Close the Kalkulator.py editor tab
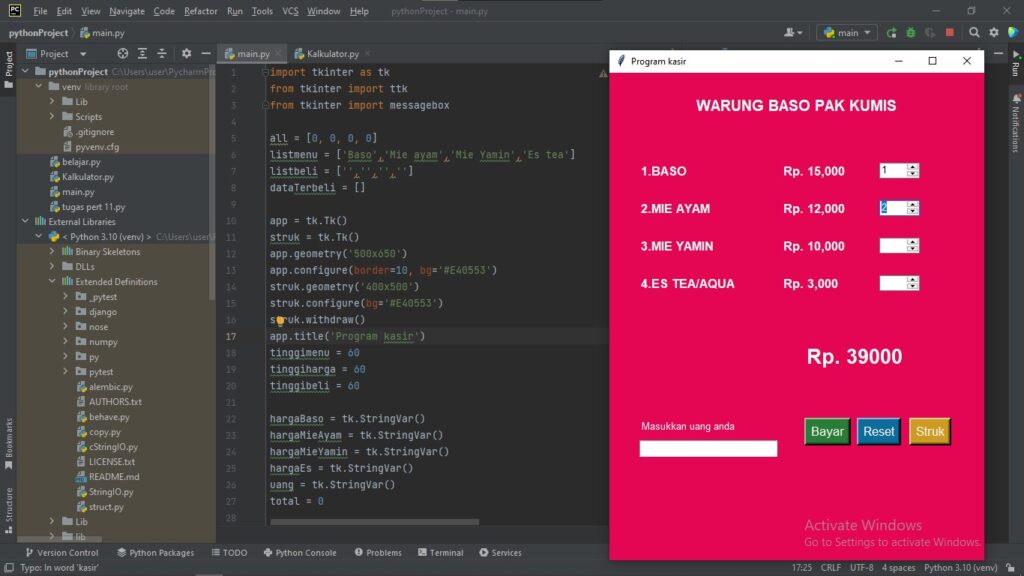 (367, 54)
